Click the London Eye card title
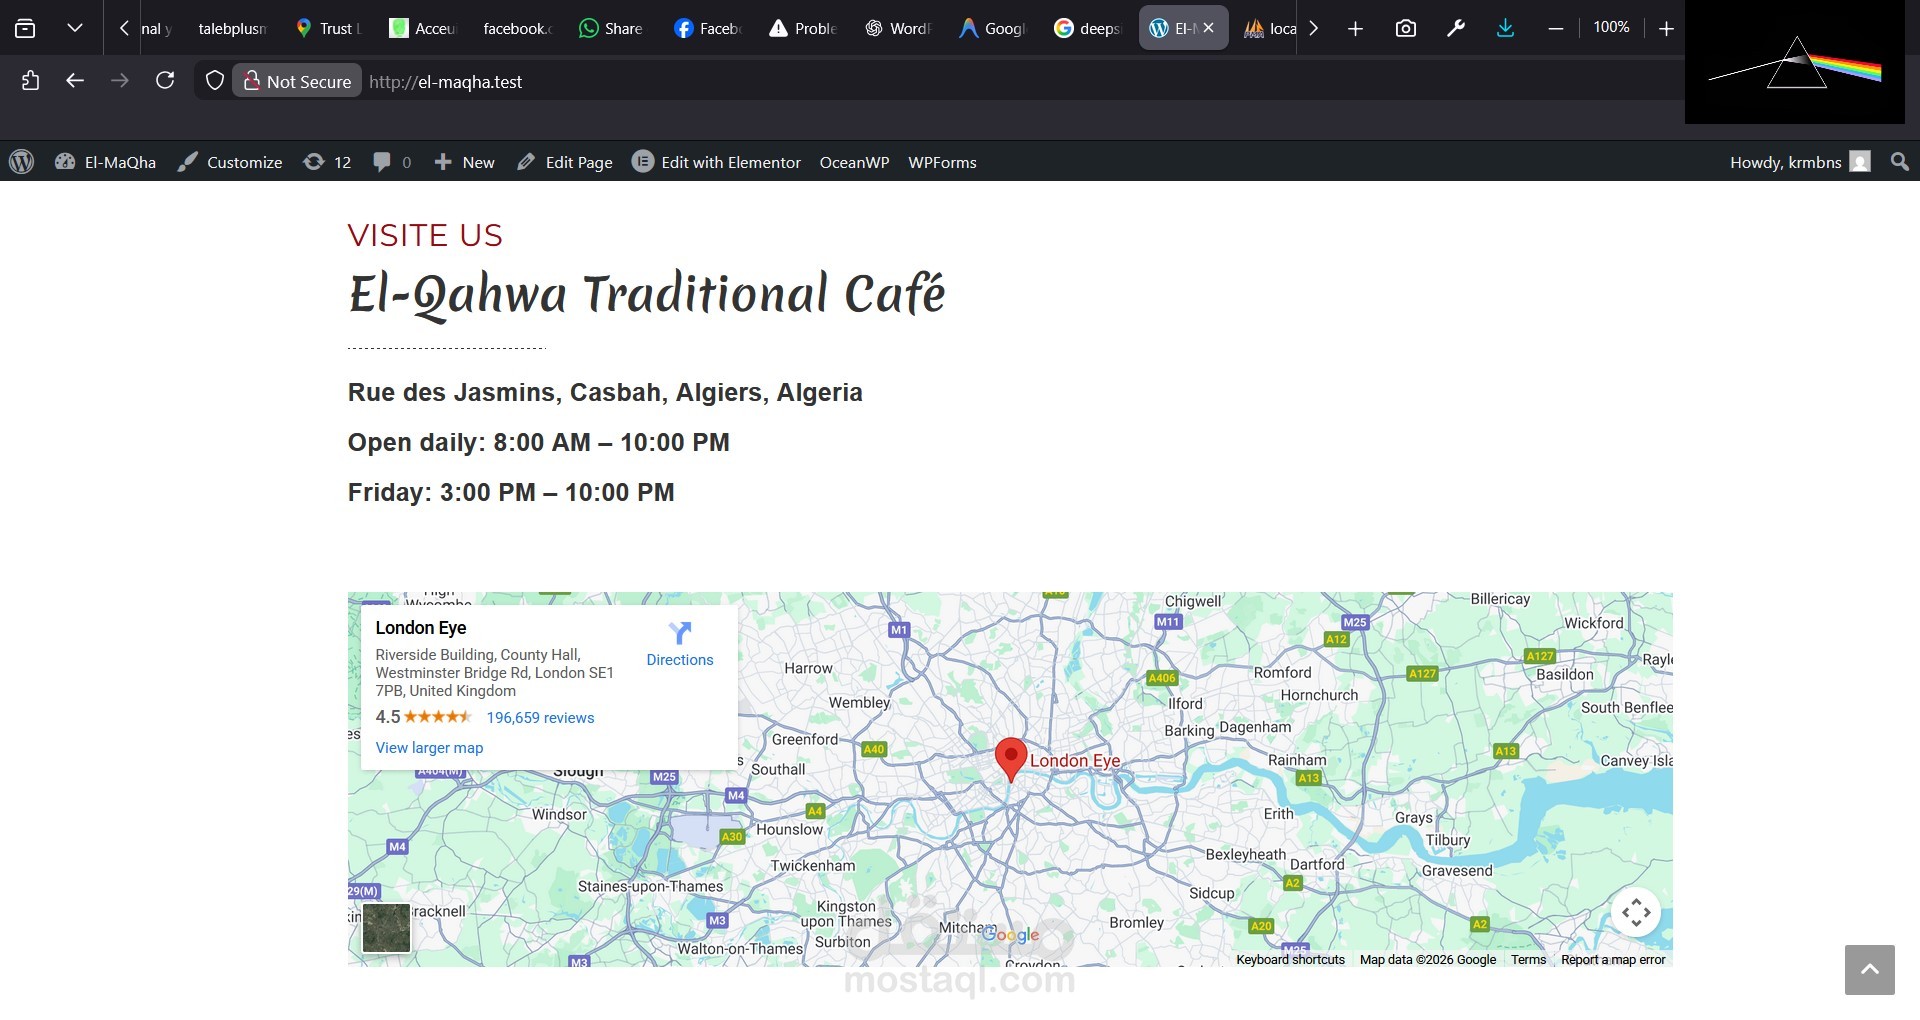 click(421, 628)
